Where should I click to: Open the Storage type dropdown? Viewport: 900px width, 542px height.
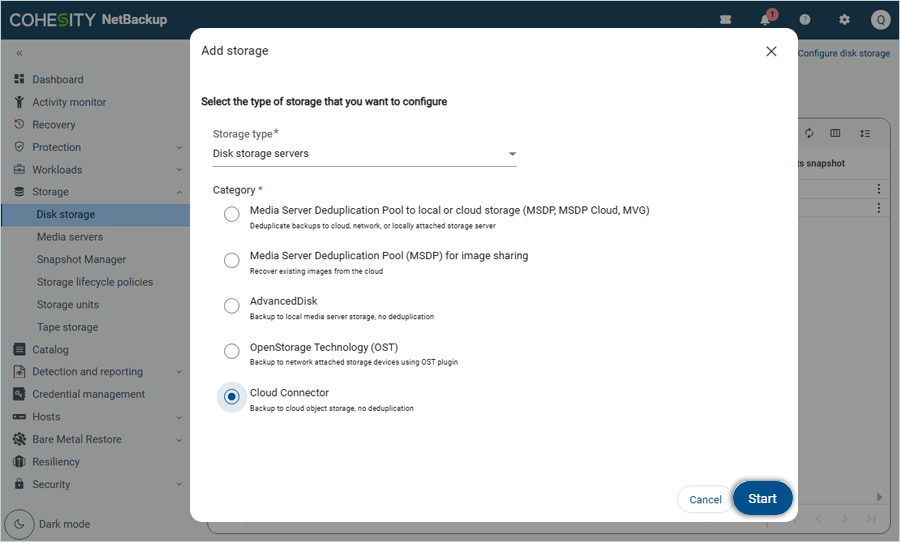pos(364,154)
